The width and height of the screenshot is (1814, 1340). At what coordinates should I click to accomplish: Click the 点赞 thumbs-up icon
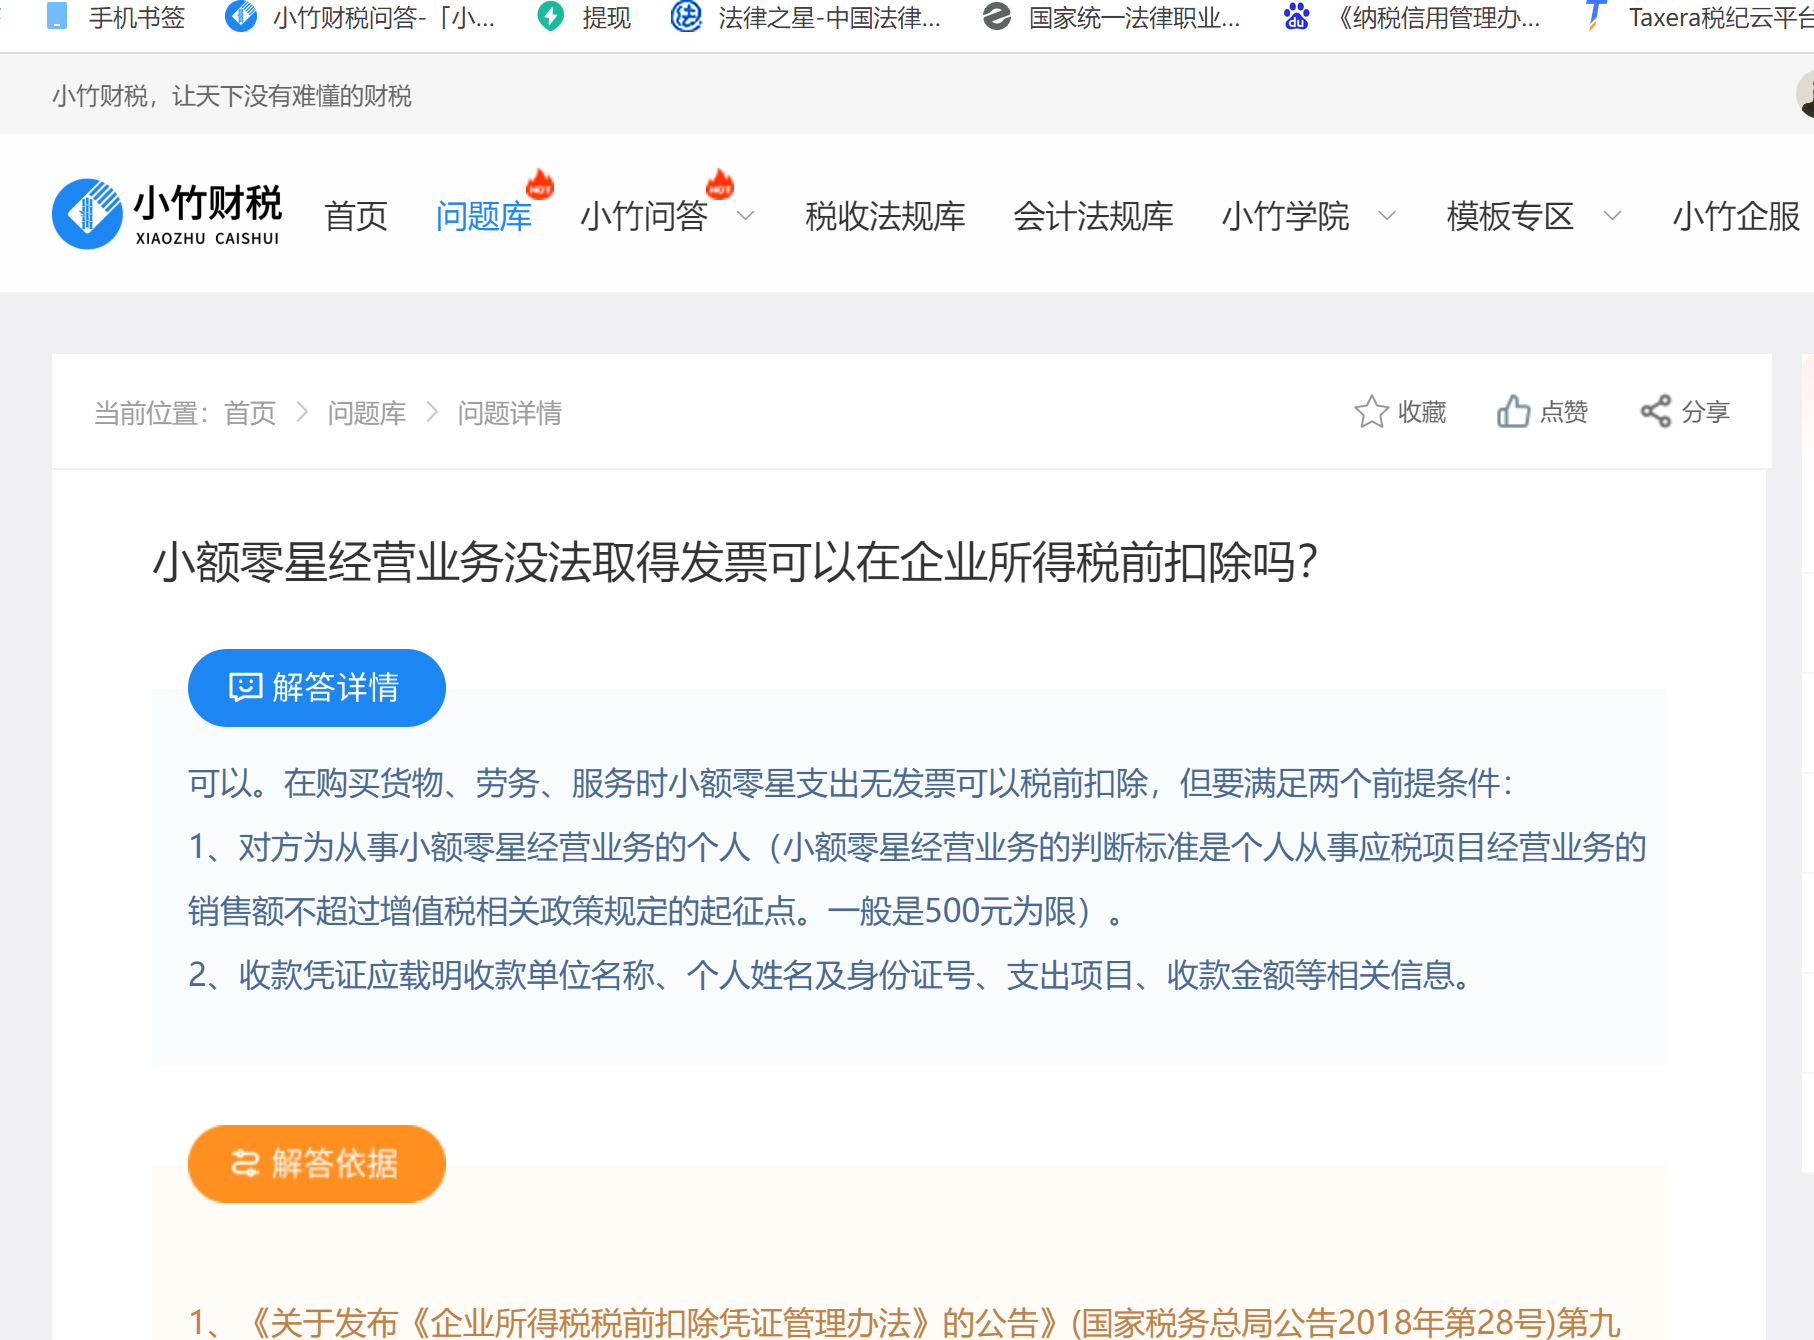pyautogui.click(x=1513, y=412)
